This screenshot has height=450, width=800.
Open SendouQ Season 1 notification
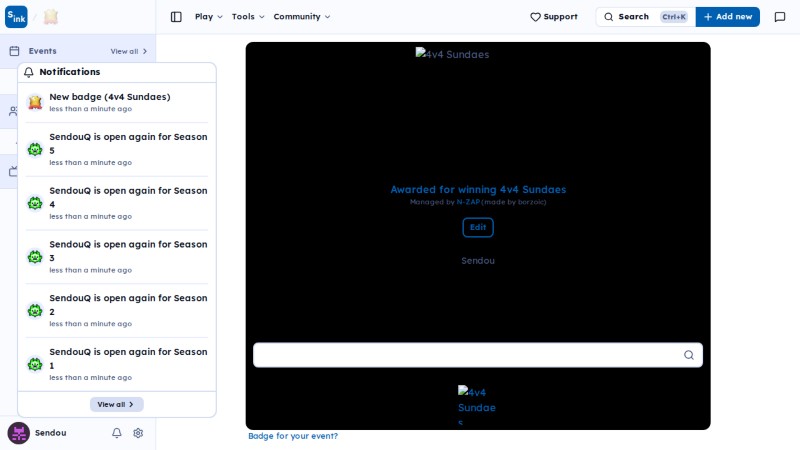(117, 364)
